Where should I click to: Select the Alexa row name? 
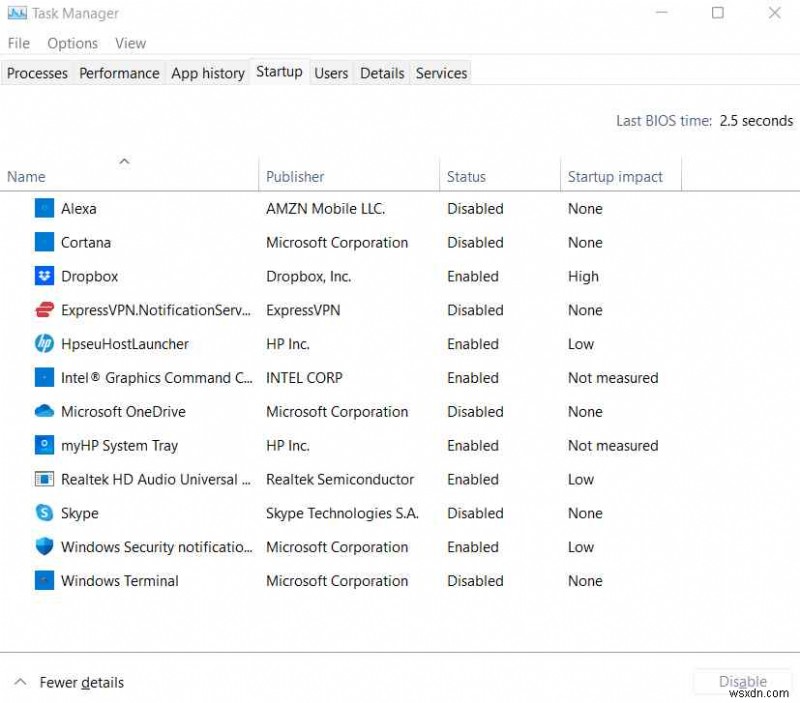pyautogui.click(x=79, y=208)
